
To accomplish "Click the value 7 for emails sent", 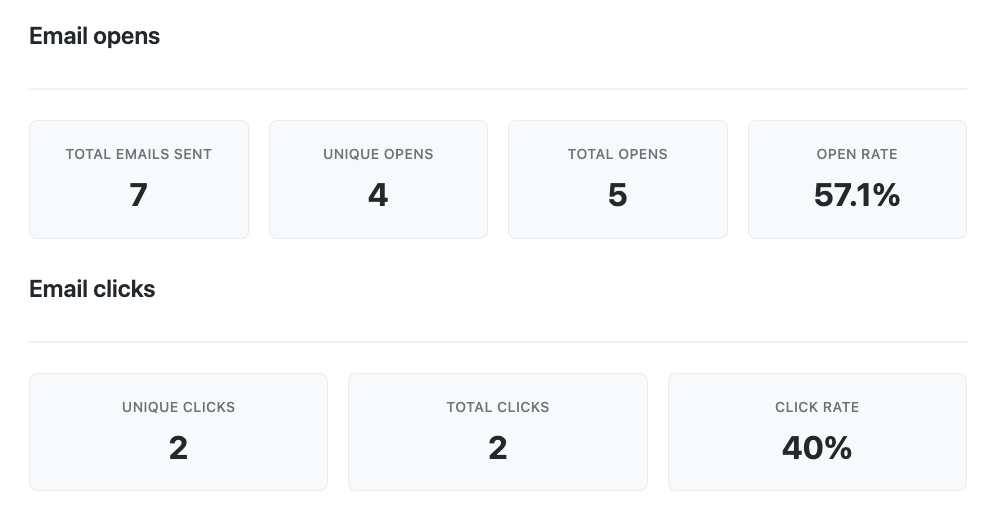I will coord(138,195).
